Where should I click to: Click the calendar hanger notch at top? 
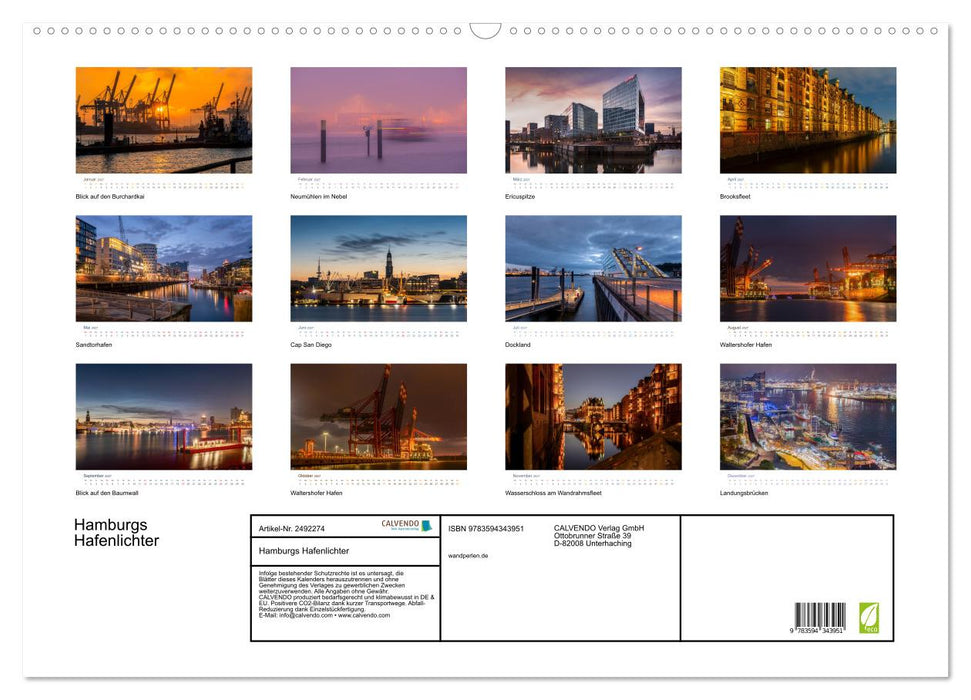[x=486, y=31]
